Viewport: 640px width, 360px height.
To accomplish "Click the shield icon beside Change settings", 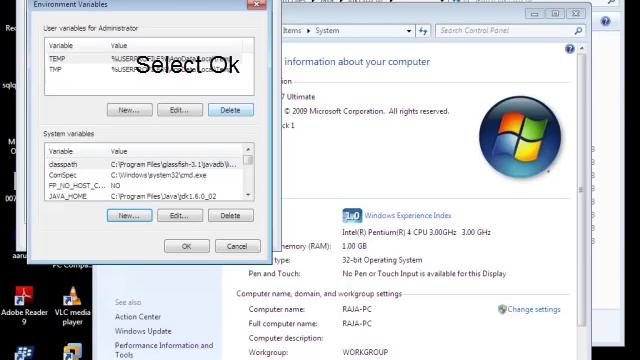I will (x=502, y=309).
